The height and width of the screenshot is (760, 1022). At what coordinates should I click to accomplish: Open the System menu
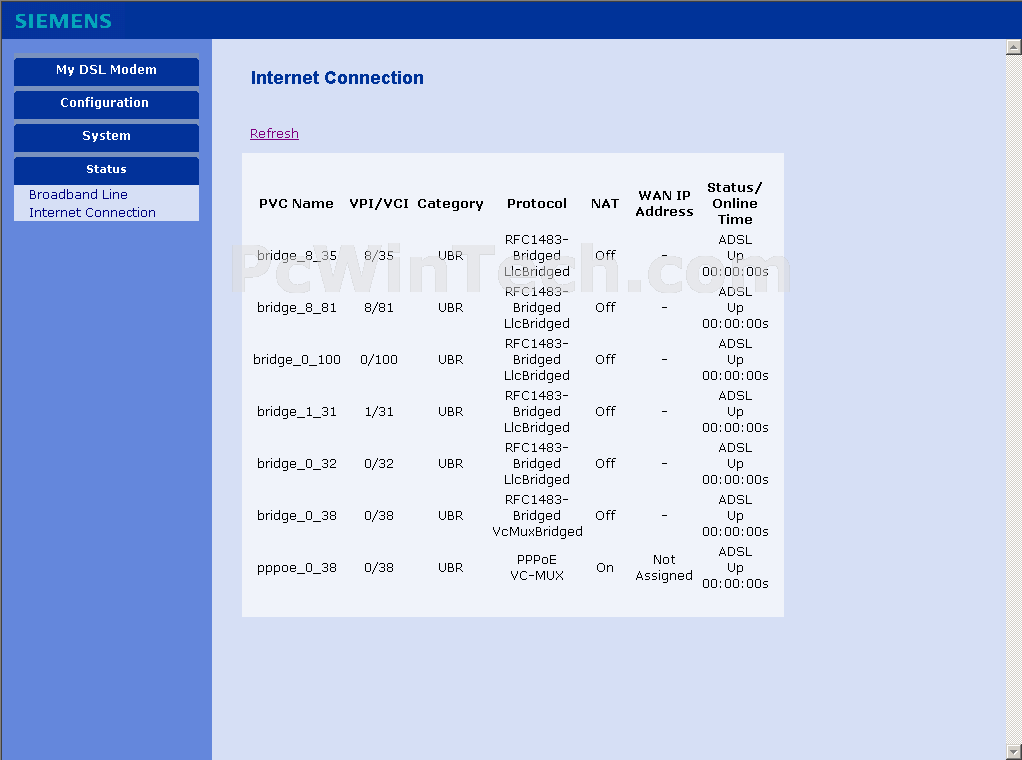106,136
